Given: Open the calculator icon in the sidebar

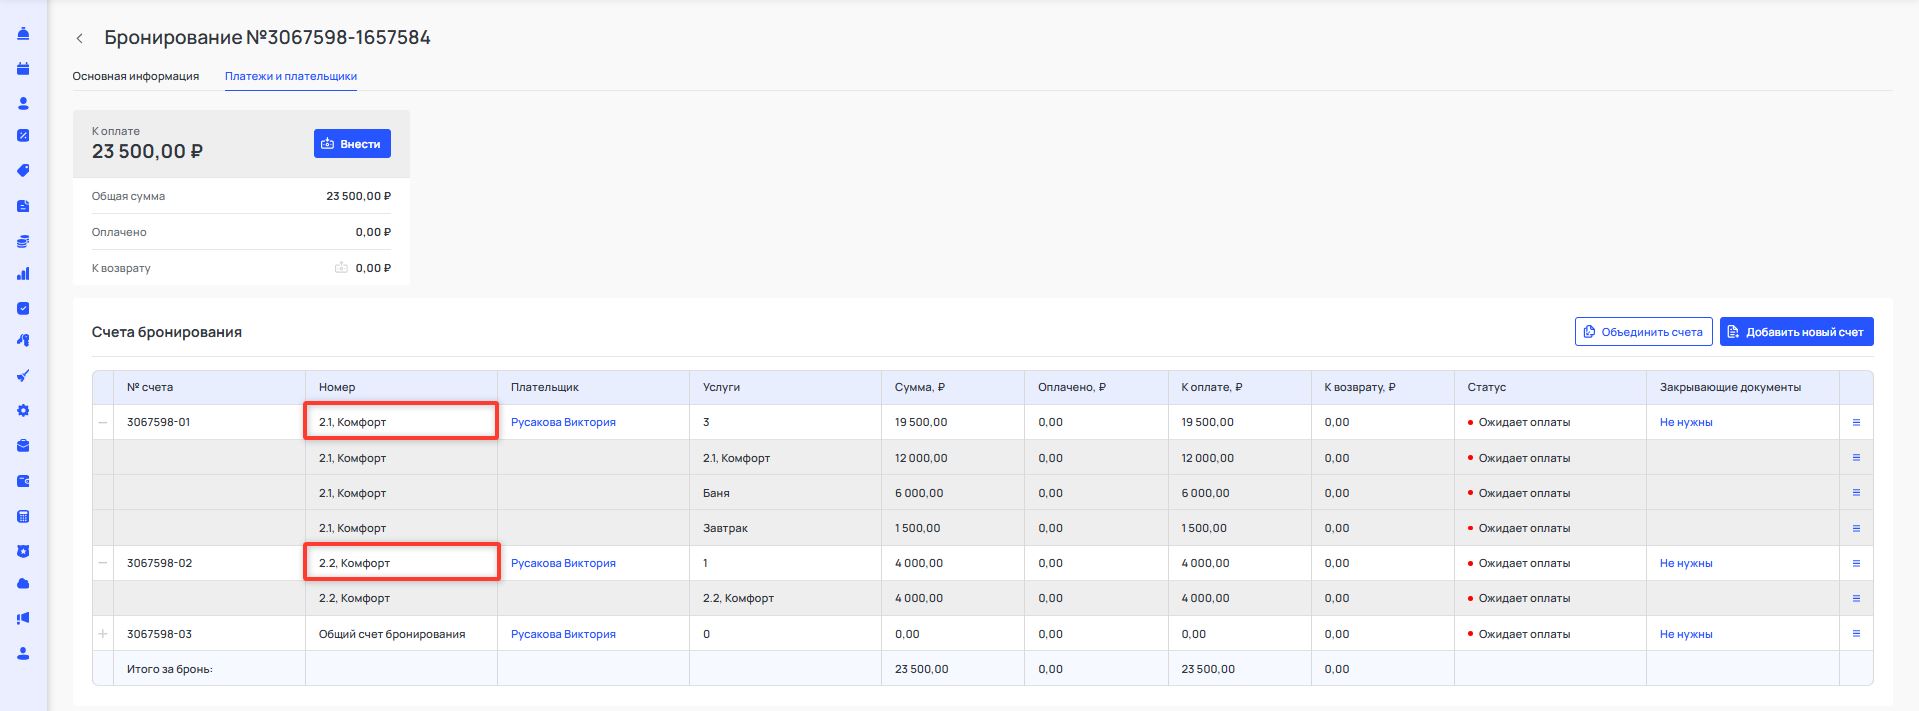Looking at the screenshot, I should click(x=23, y=517).
